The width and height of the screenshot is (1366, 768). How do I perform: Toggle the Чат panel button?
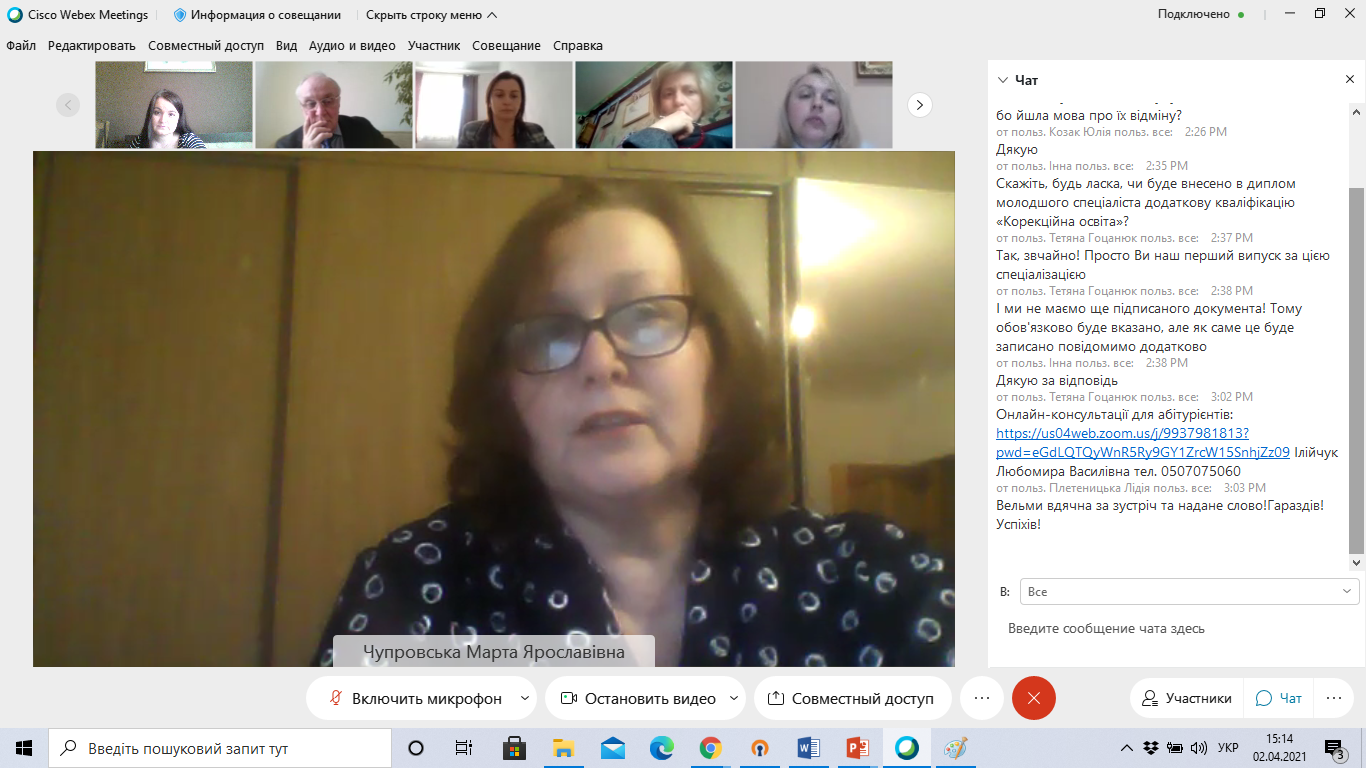[x=1279, y=698]
